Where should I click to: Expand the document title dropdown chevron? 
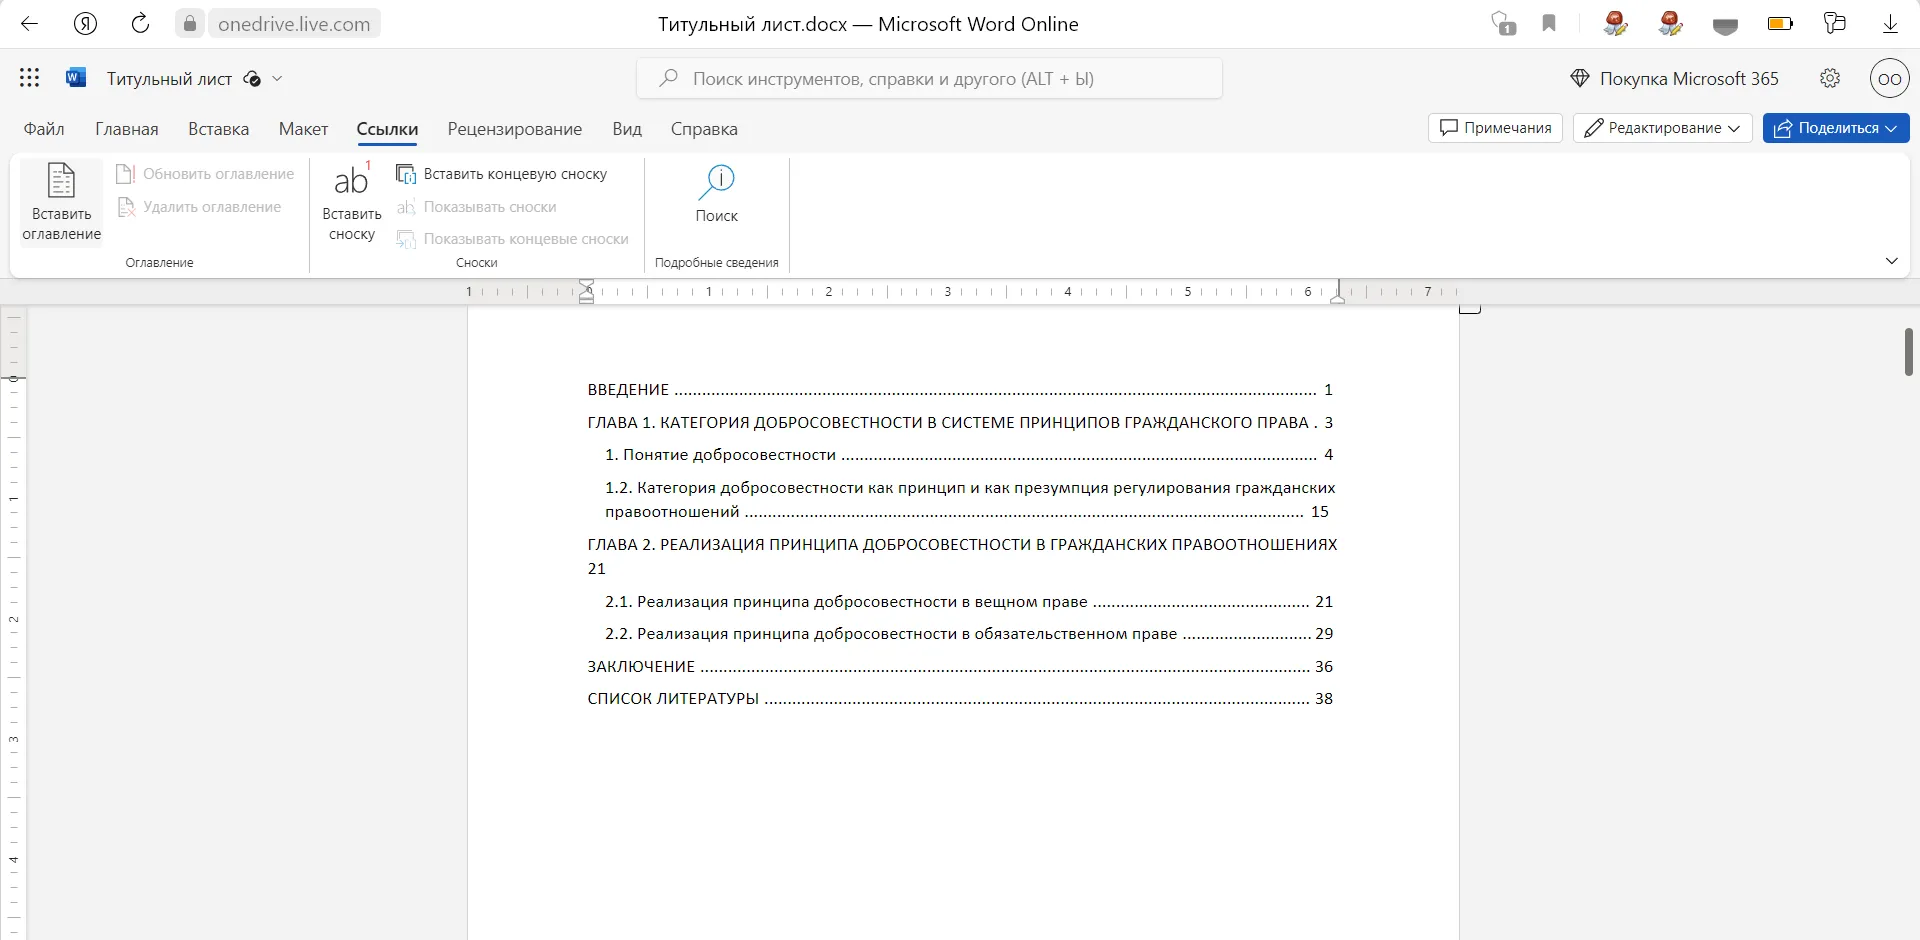pyautogui.click(x=277, y=78)
